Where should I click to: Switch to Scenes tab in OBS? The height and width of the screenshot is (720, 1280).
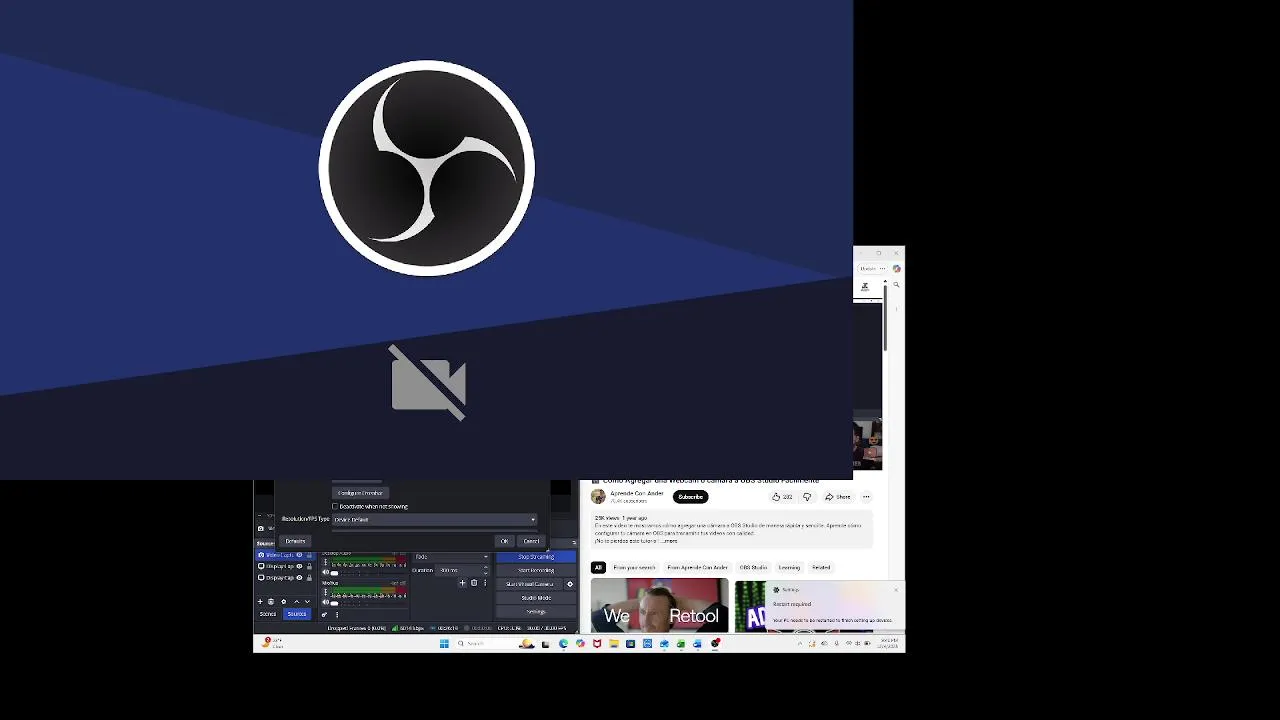tap(268, 614)
